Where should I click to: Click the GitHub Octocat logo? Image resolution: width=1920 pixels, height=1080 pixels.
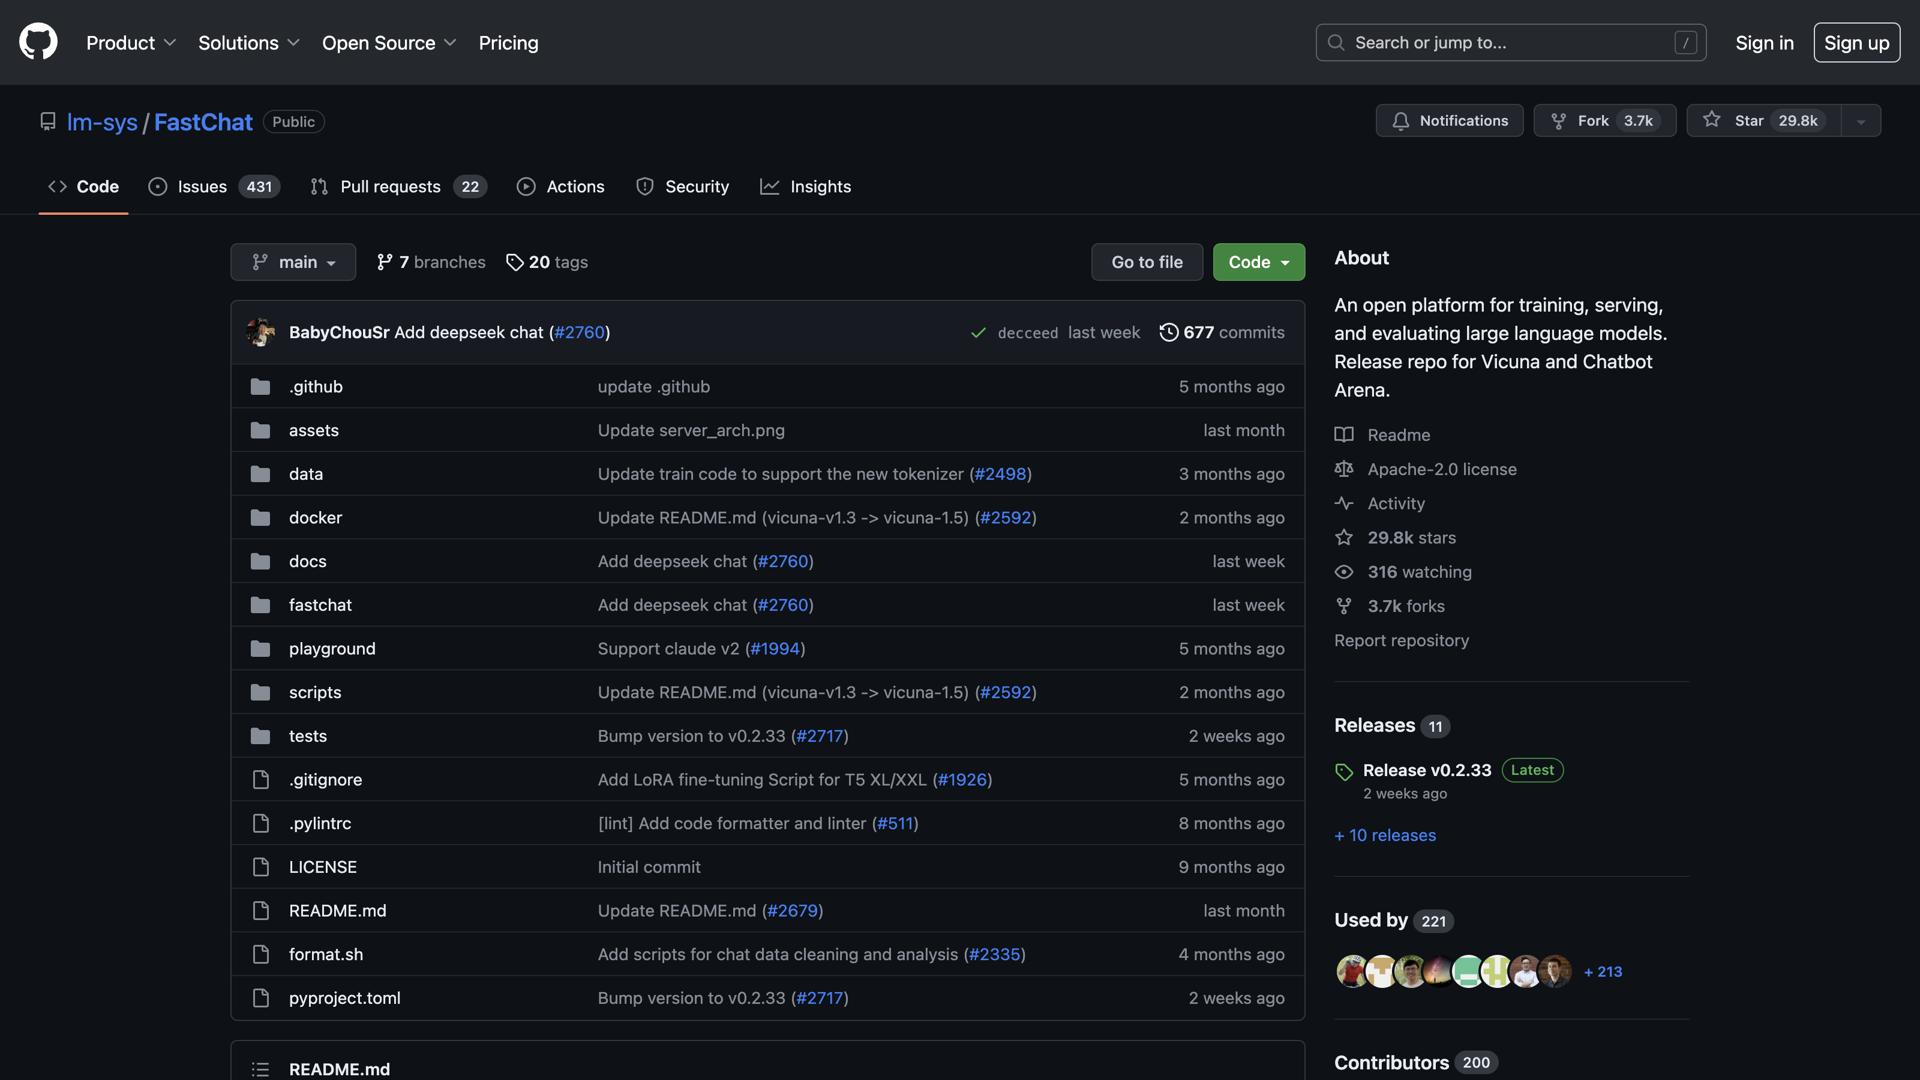click(38, 42)
